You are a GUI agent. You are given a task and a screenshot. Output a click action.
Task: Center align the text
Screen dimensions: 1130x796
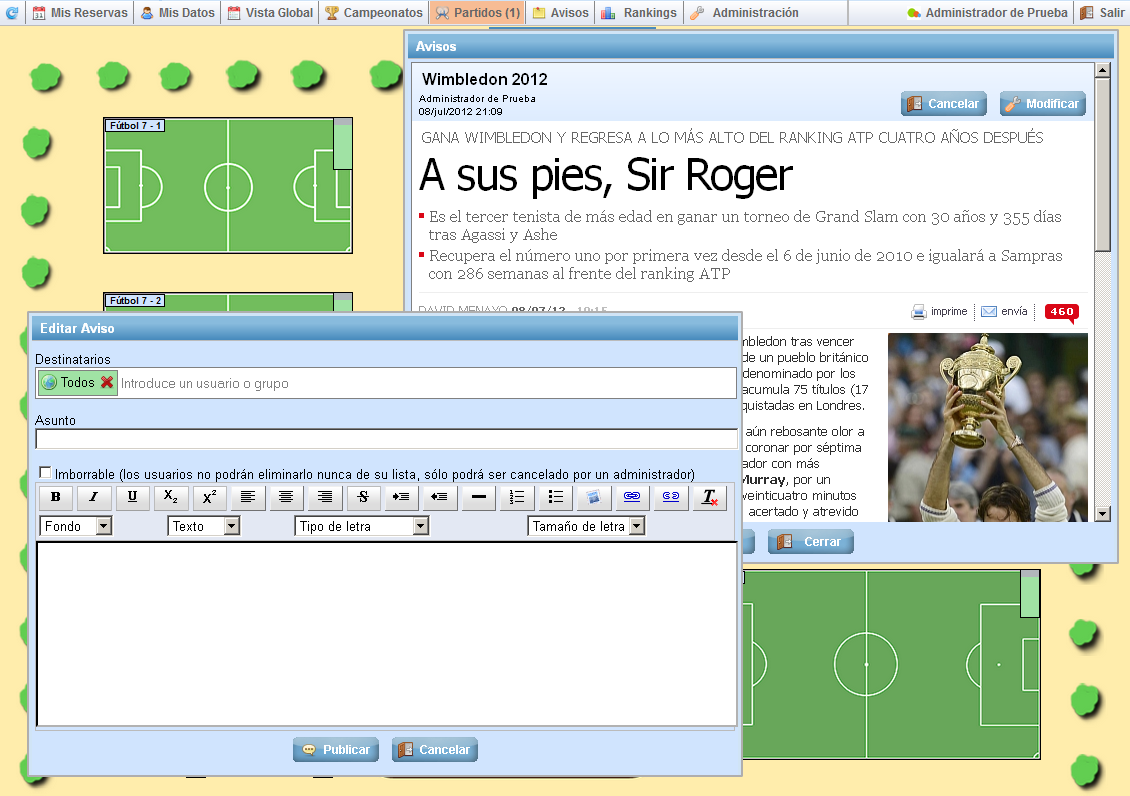point(286,497)
